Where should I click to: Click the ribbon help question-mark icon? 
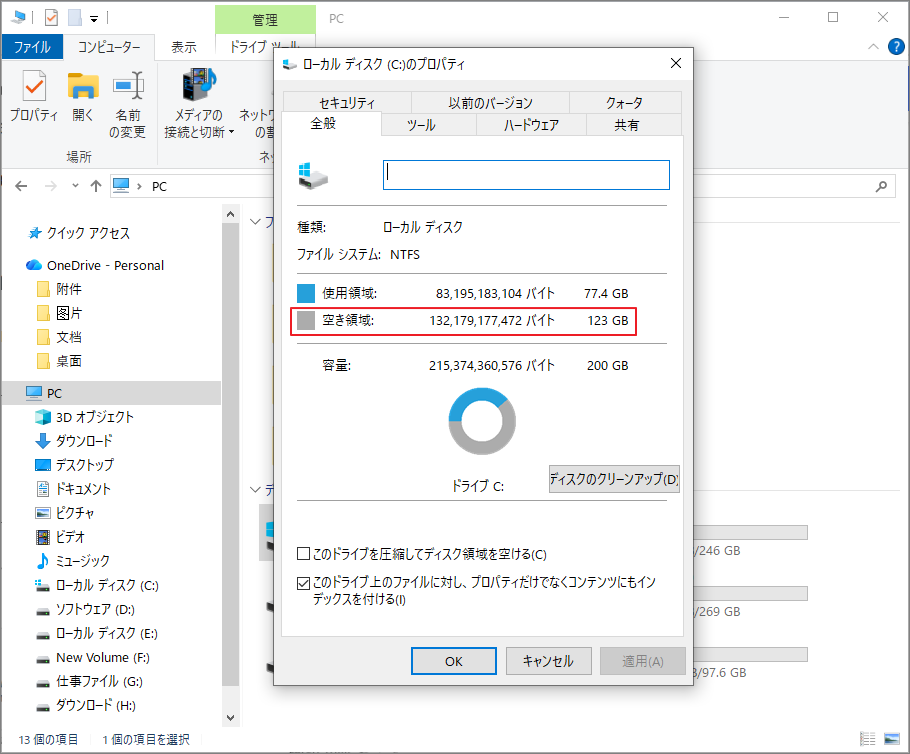click(896, 46)
